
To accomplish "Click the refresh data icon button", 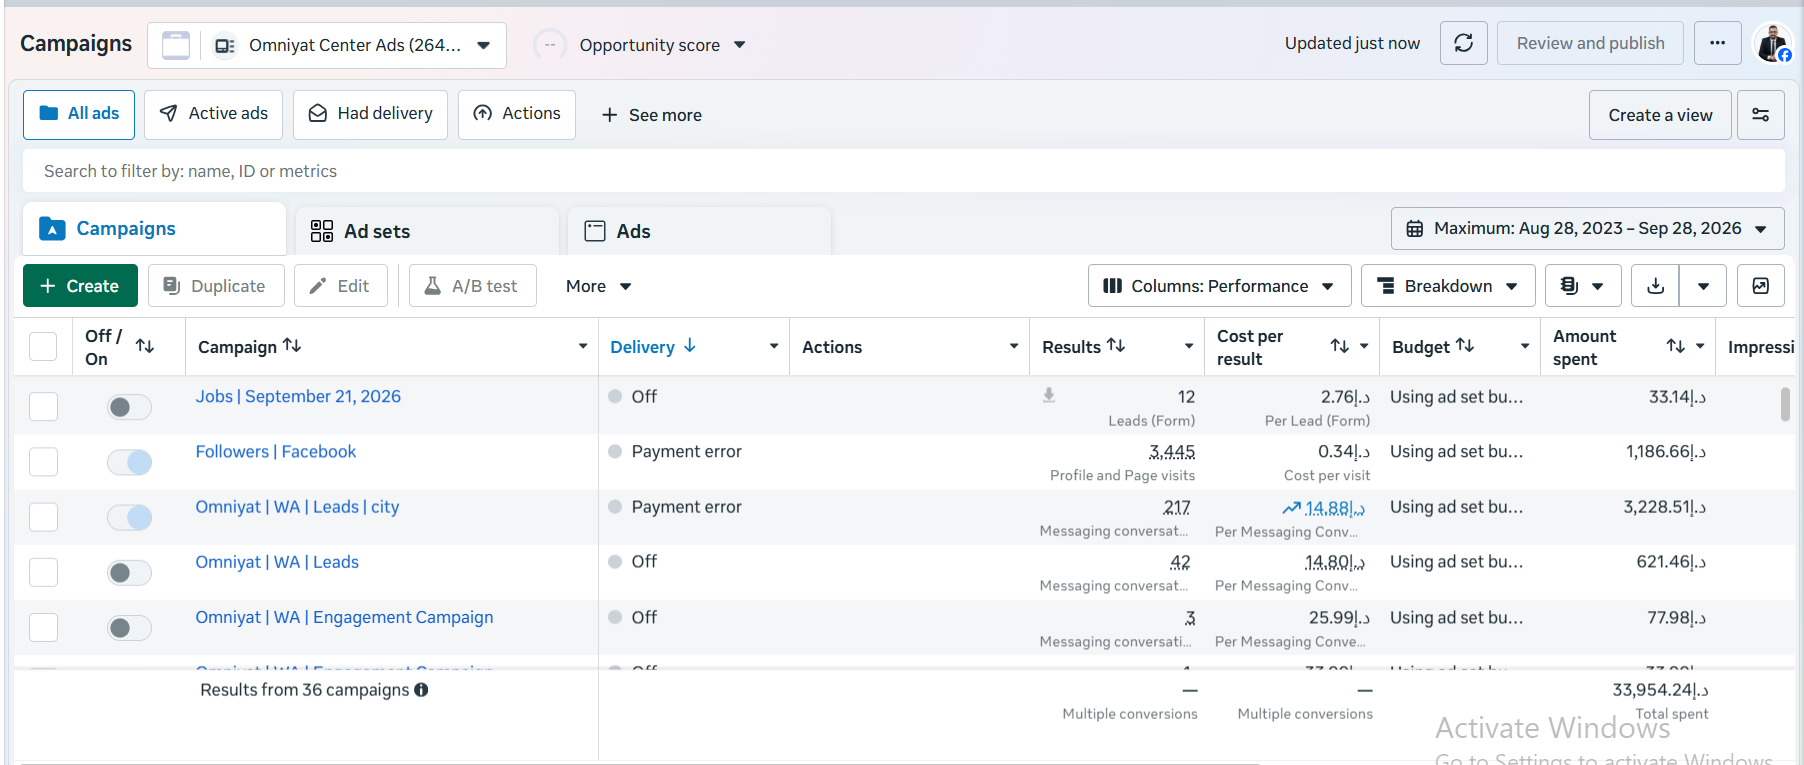I will click(x=1463, y=43).
